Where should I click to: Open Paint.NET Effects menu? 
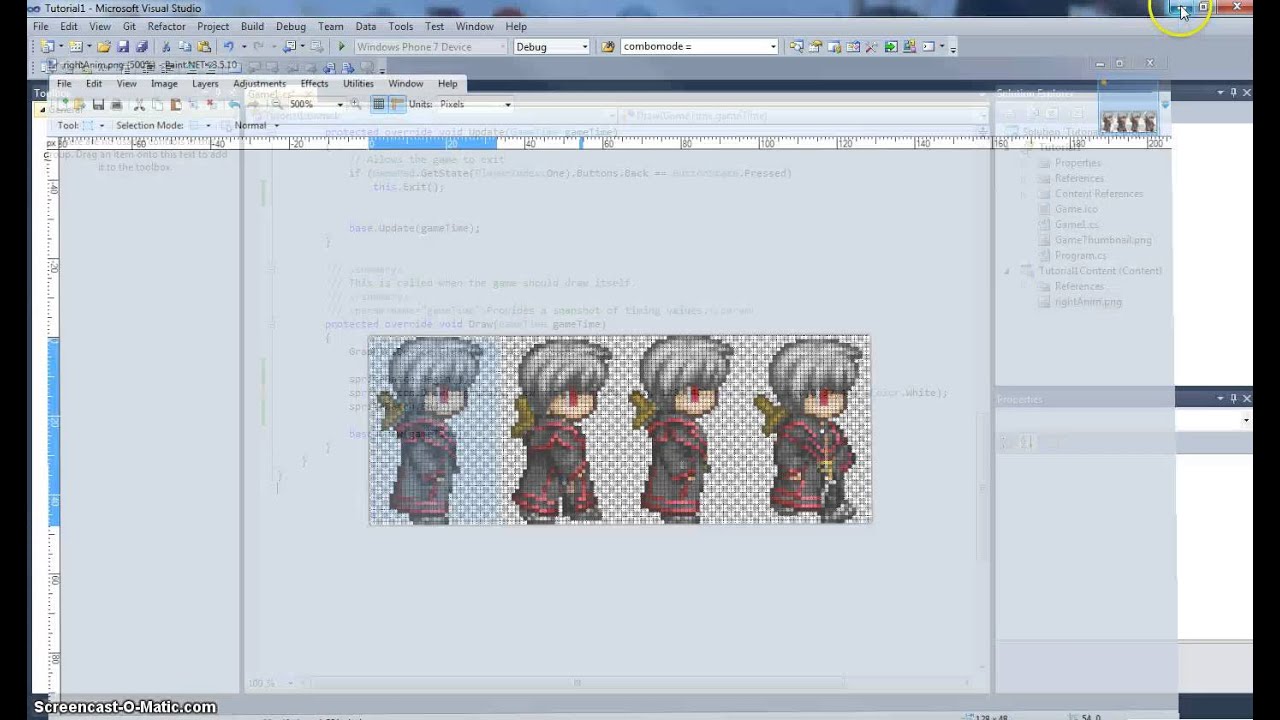[314, 84]
